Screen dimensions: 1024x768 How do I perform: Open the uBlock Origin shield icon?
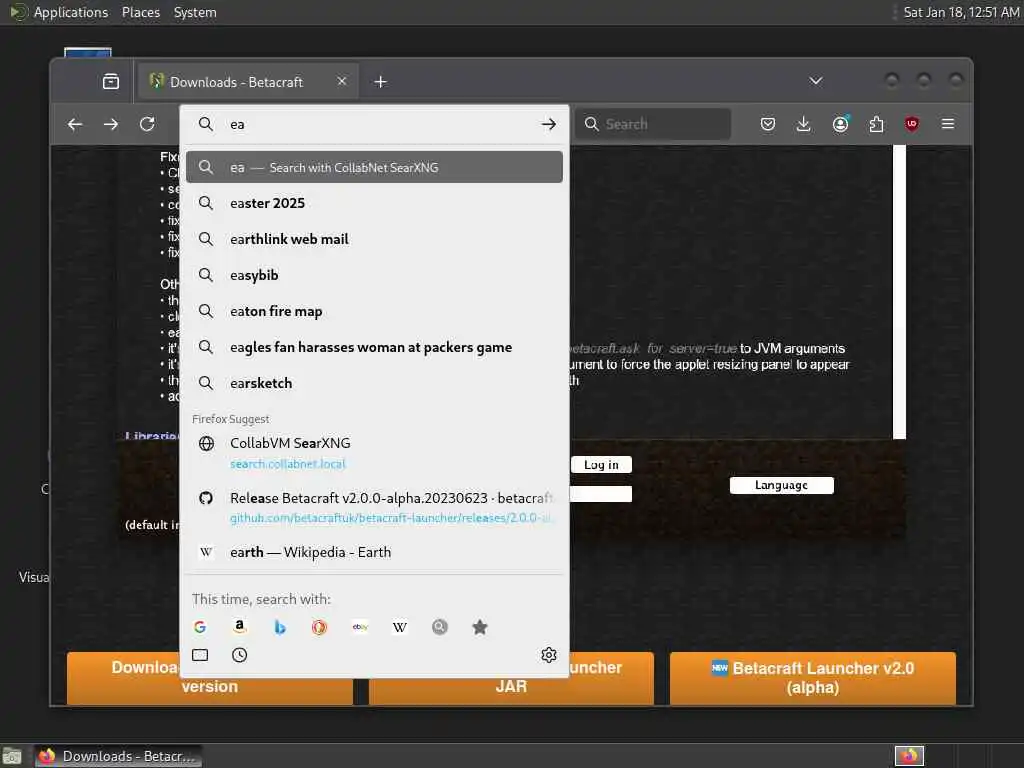912,124
